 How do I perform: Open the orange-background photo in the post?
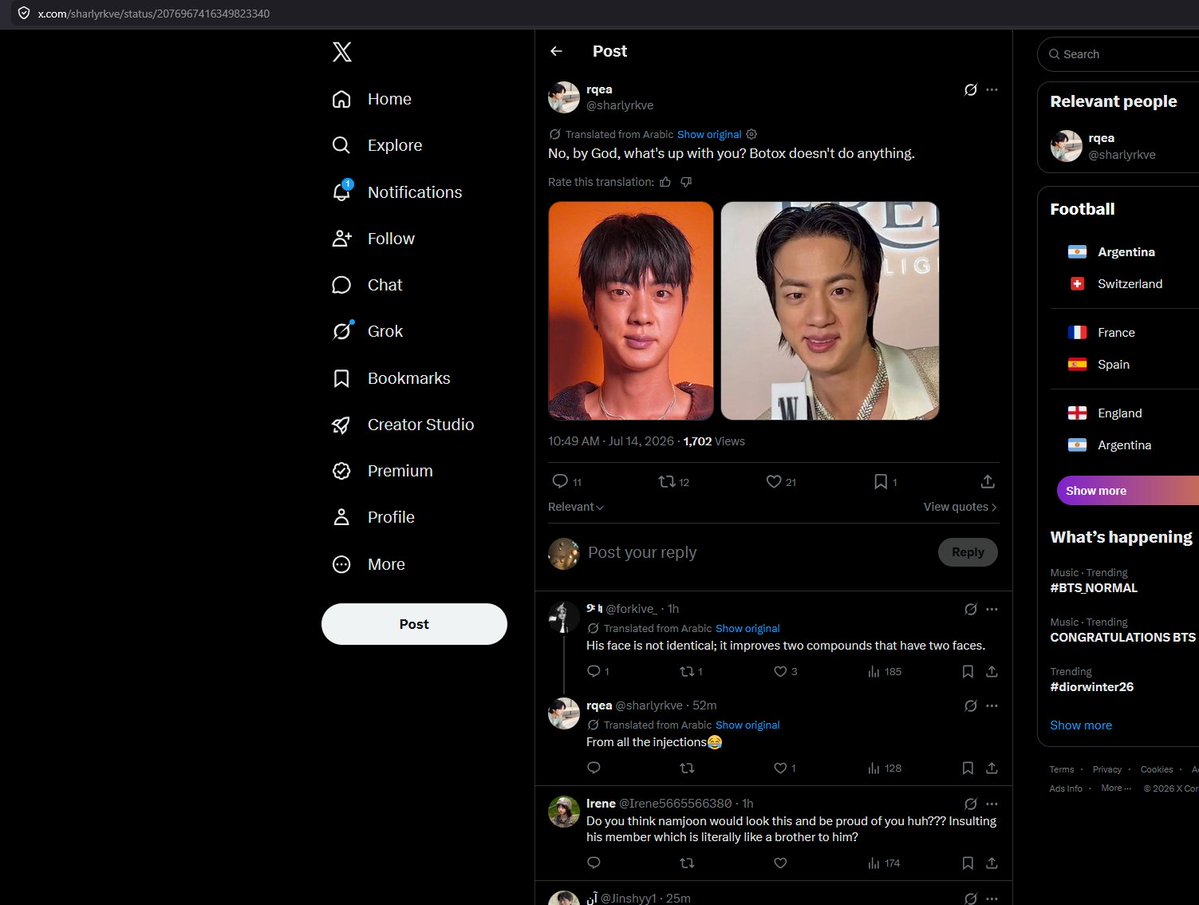tap(631, 311)
